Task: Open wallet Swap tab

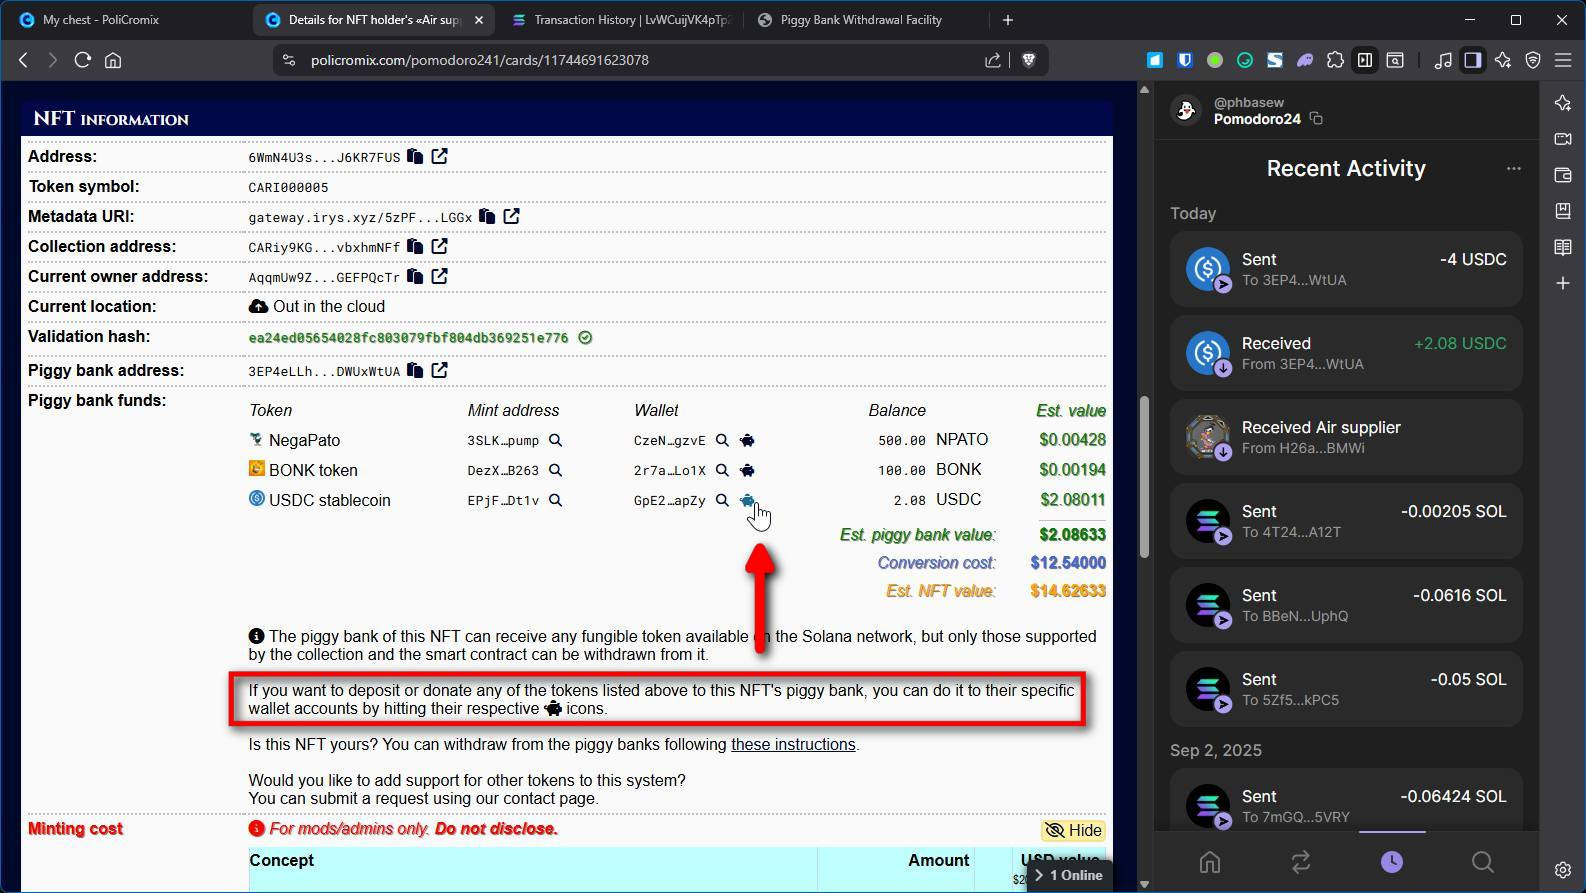Action: click(x=1301, y=862)
